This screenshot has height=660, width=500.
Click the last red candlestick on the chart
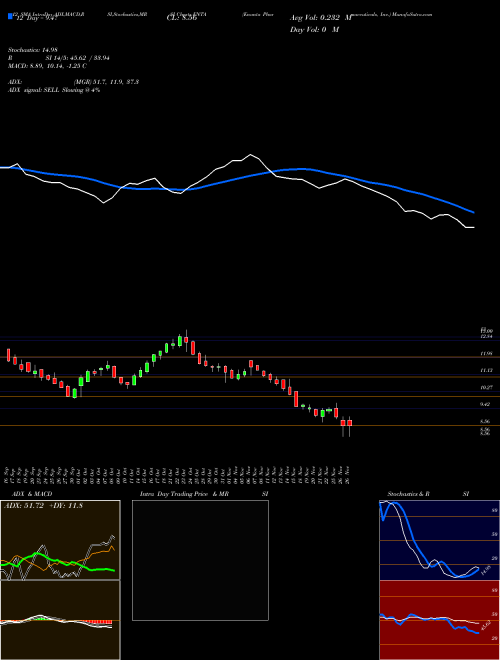(x=349, y=423)
